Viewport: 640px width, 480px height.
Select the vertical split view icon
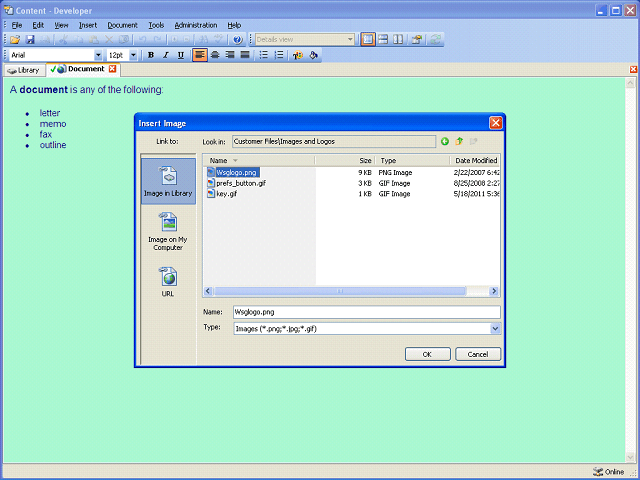(398, 40)
